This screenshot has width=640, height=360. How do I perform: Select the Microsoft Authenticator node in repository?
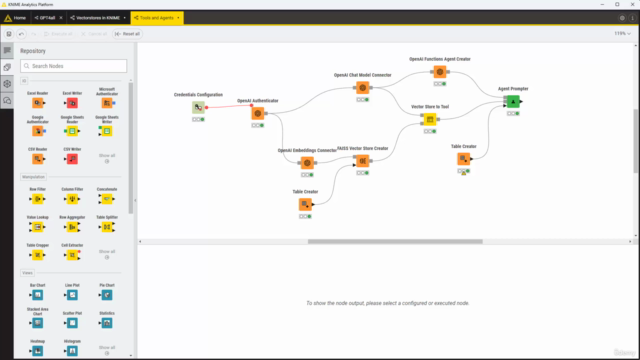point(107,103)
